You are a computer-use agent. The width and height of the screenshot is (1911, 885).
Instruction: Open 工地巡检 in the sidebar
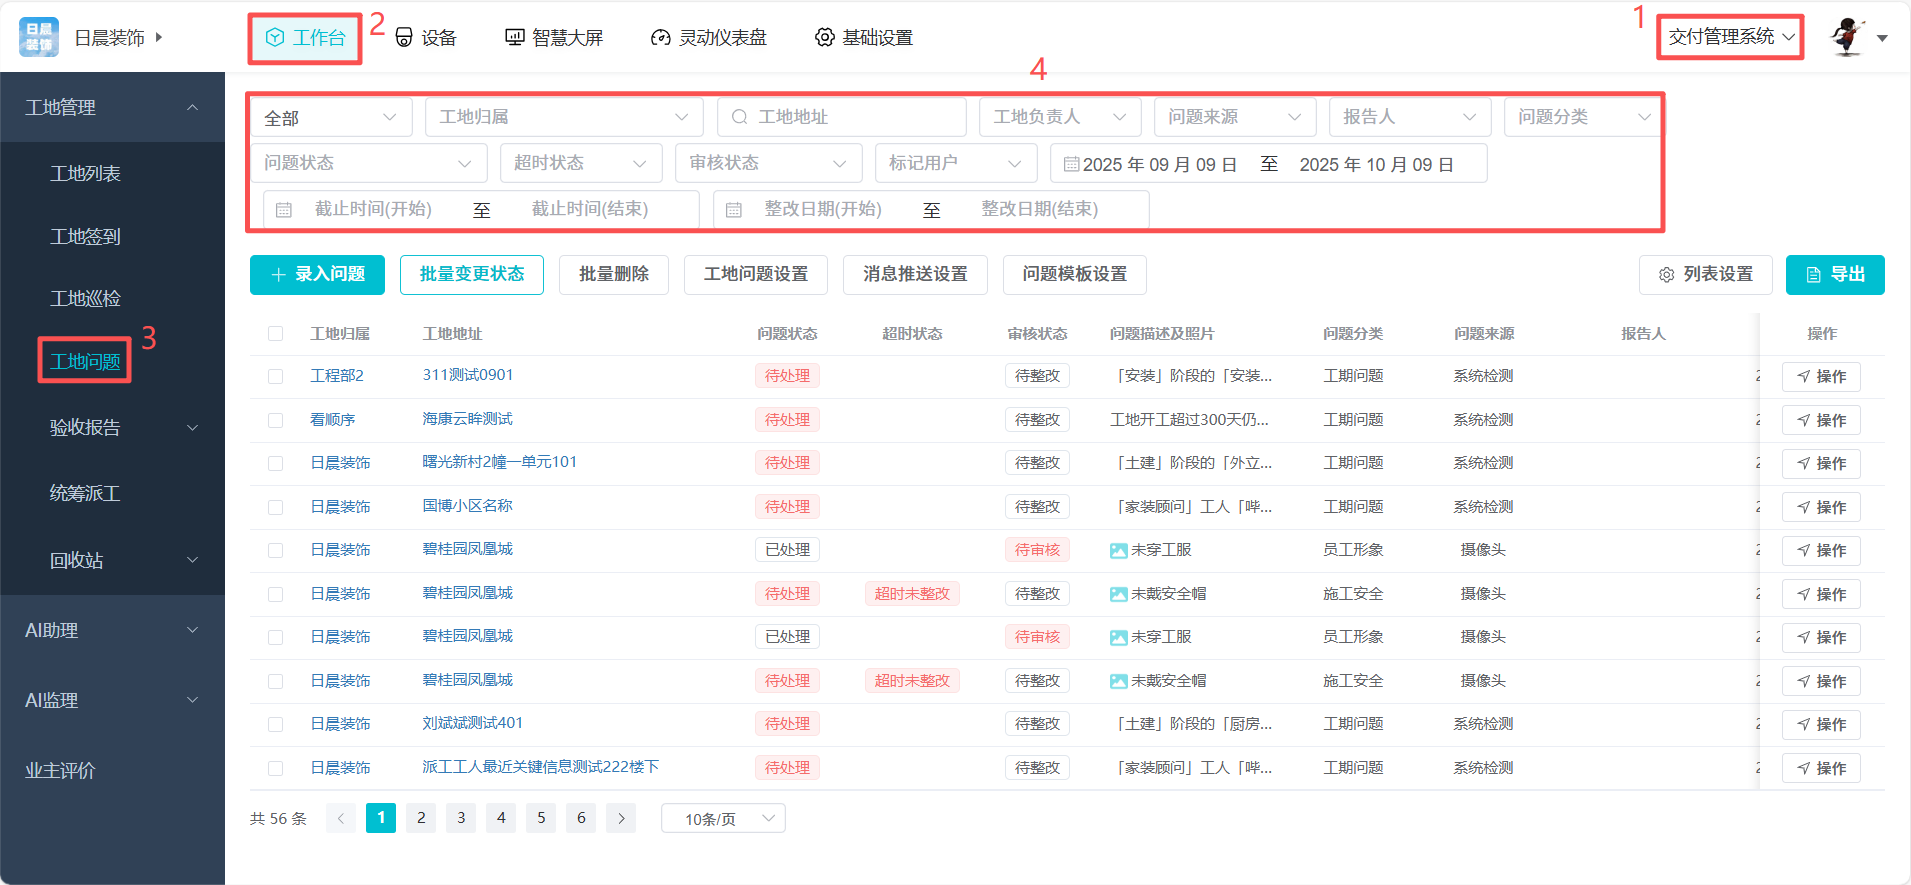click(x=85, y=299)
